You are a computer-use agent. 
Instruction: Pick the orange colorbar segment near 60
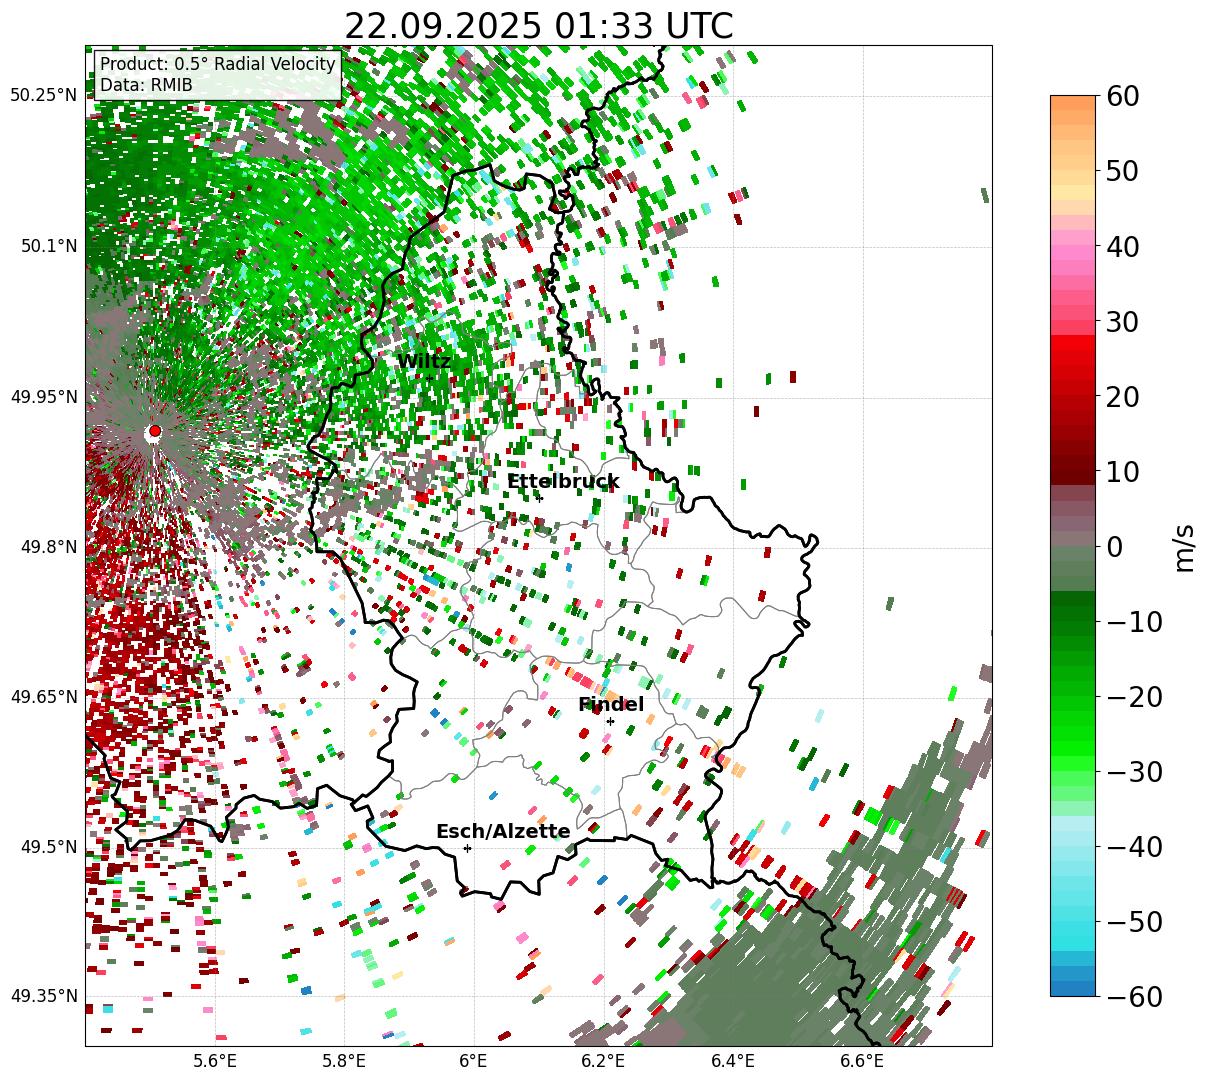pyautogui.click(x=1073, y=103)
